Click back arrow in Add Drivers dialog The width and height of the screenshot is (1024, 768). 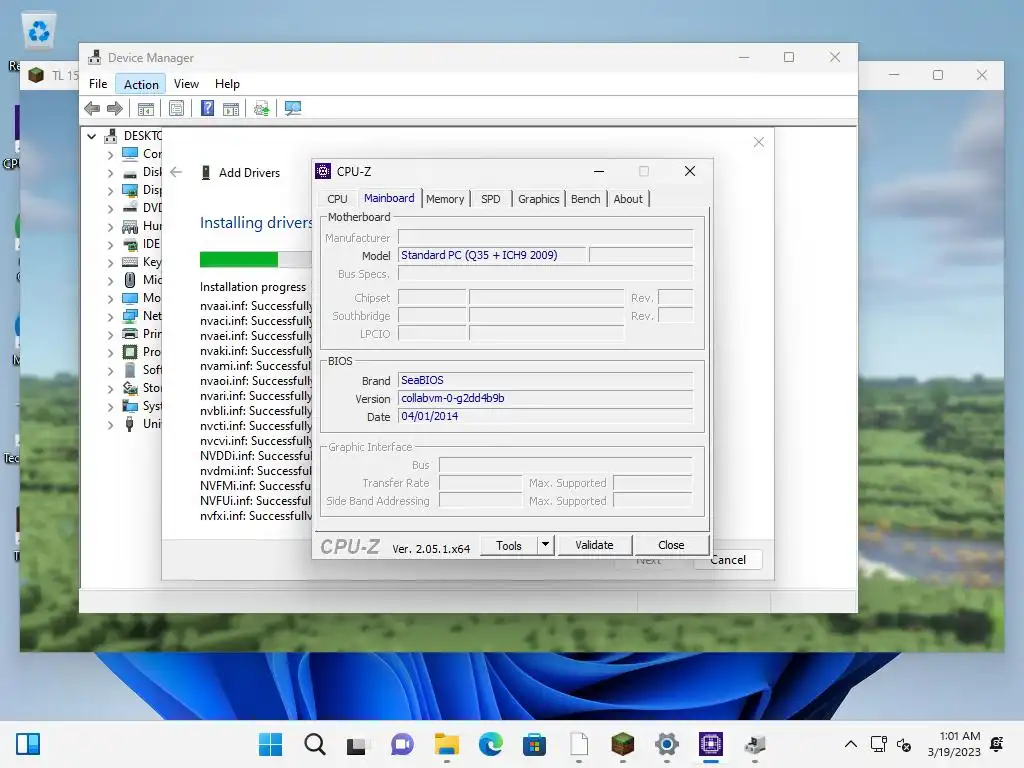click(176, 172)
